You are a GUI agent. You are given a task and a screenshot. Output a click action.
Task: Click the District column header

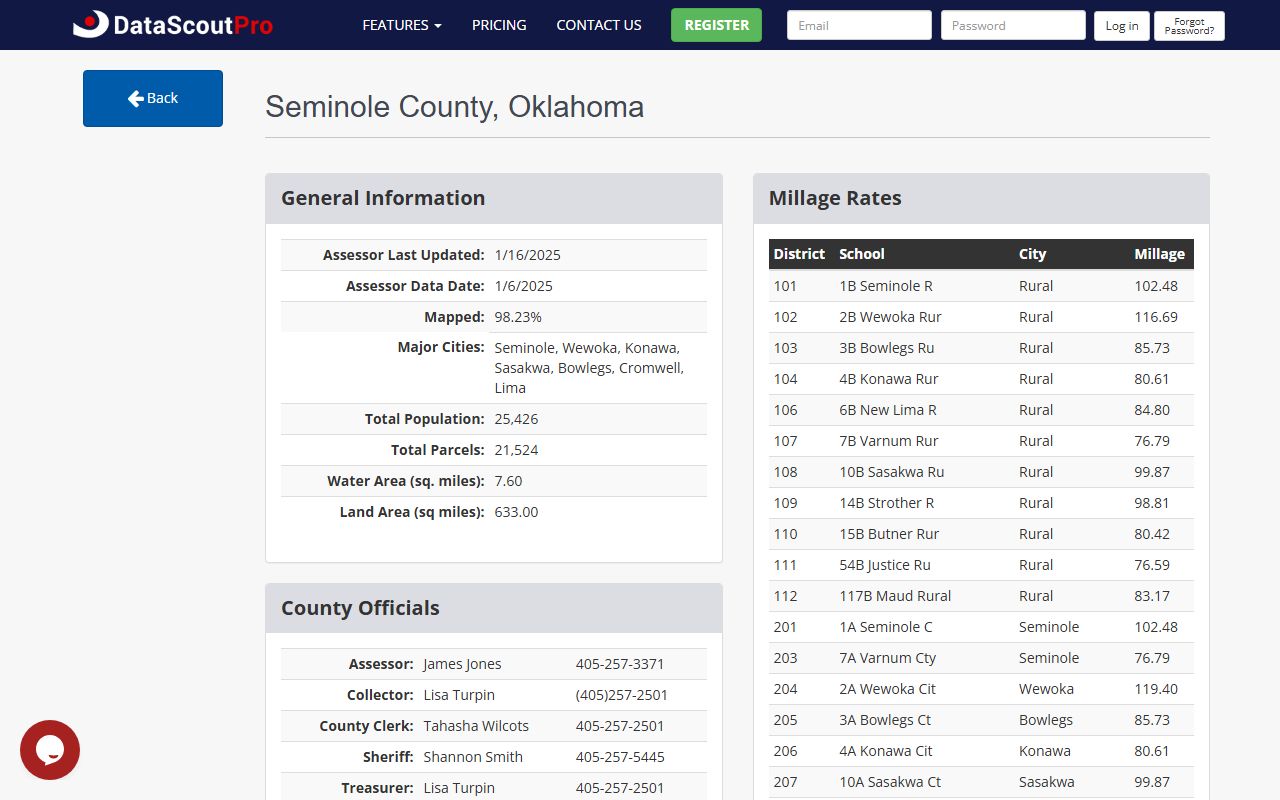pyautogui.click(x=799, y=254)
